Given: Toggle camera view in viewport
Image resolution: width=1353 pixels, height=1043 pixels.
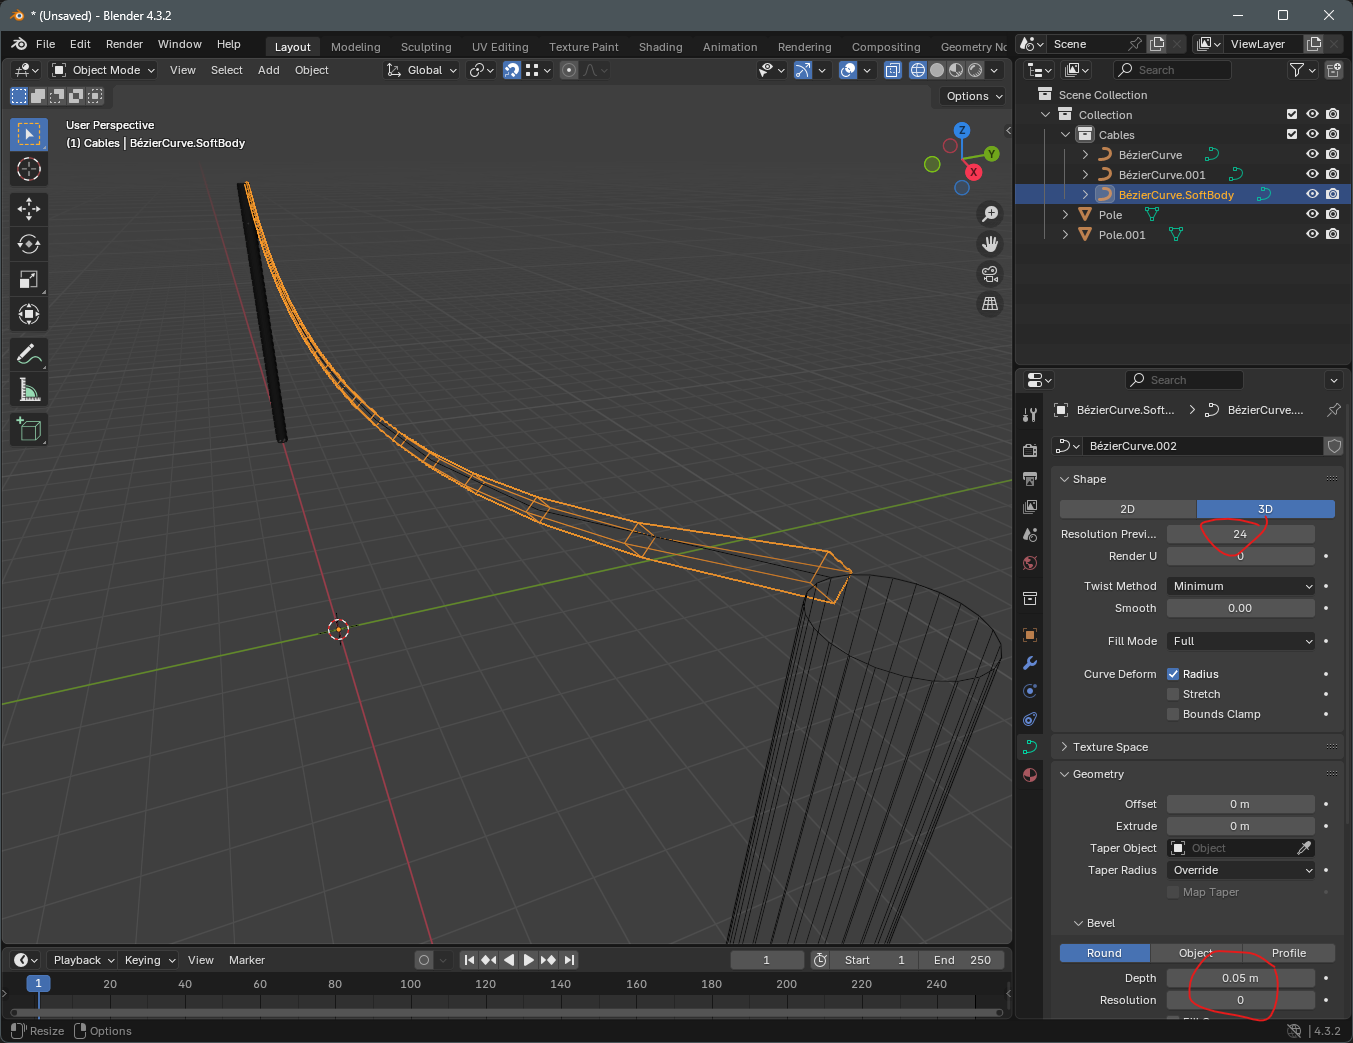Looking at the screenshot, I should tap(990, 274).
